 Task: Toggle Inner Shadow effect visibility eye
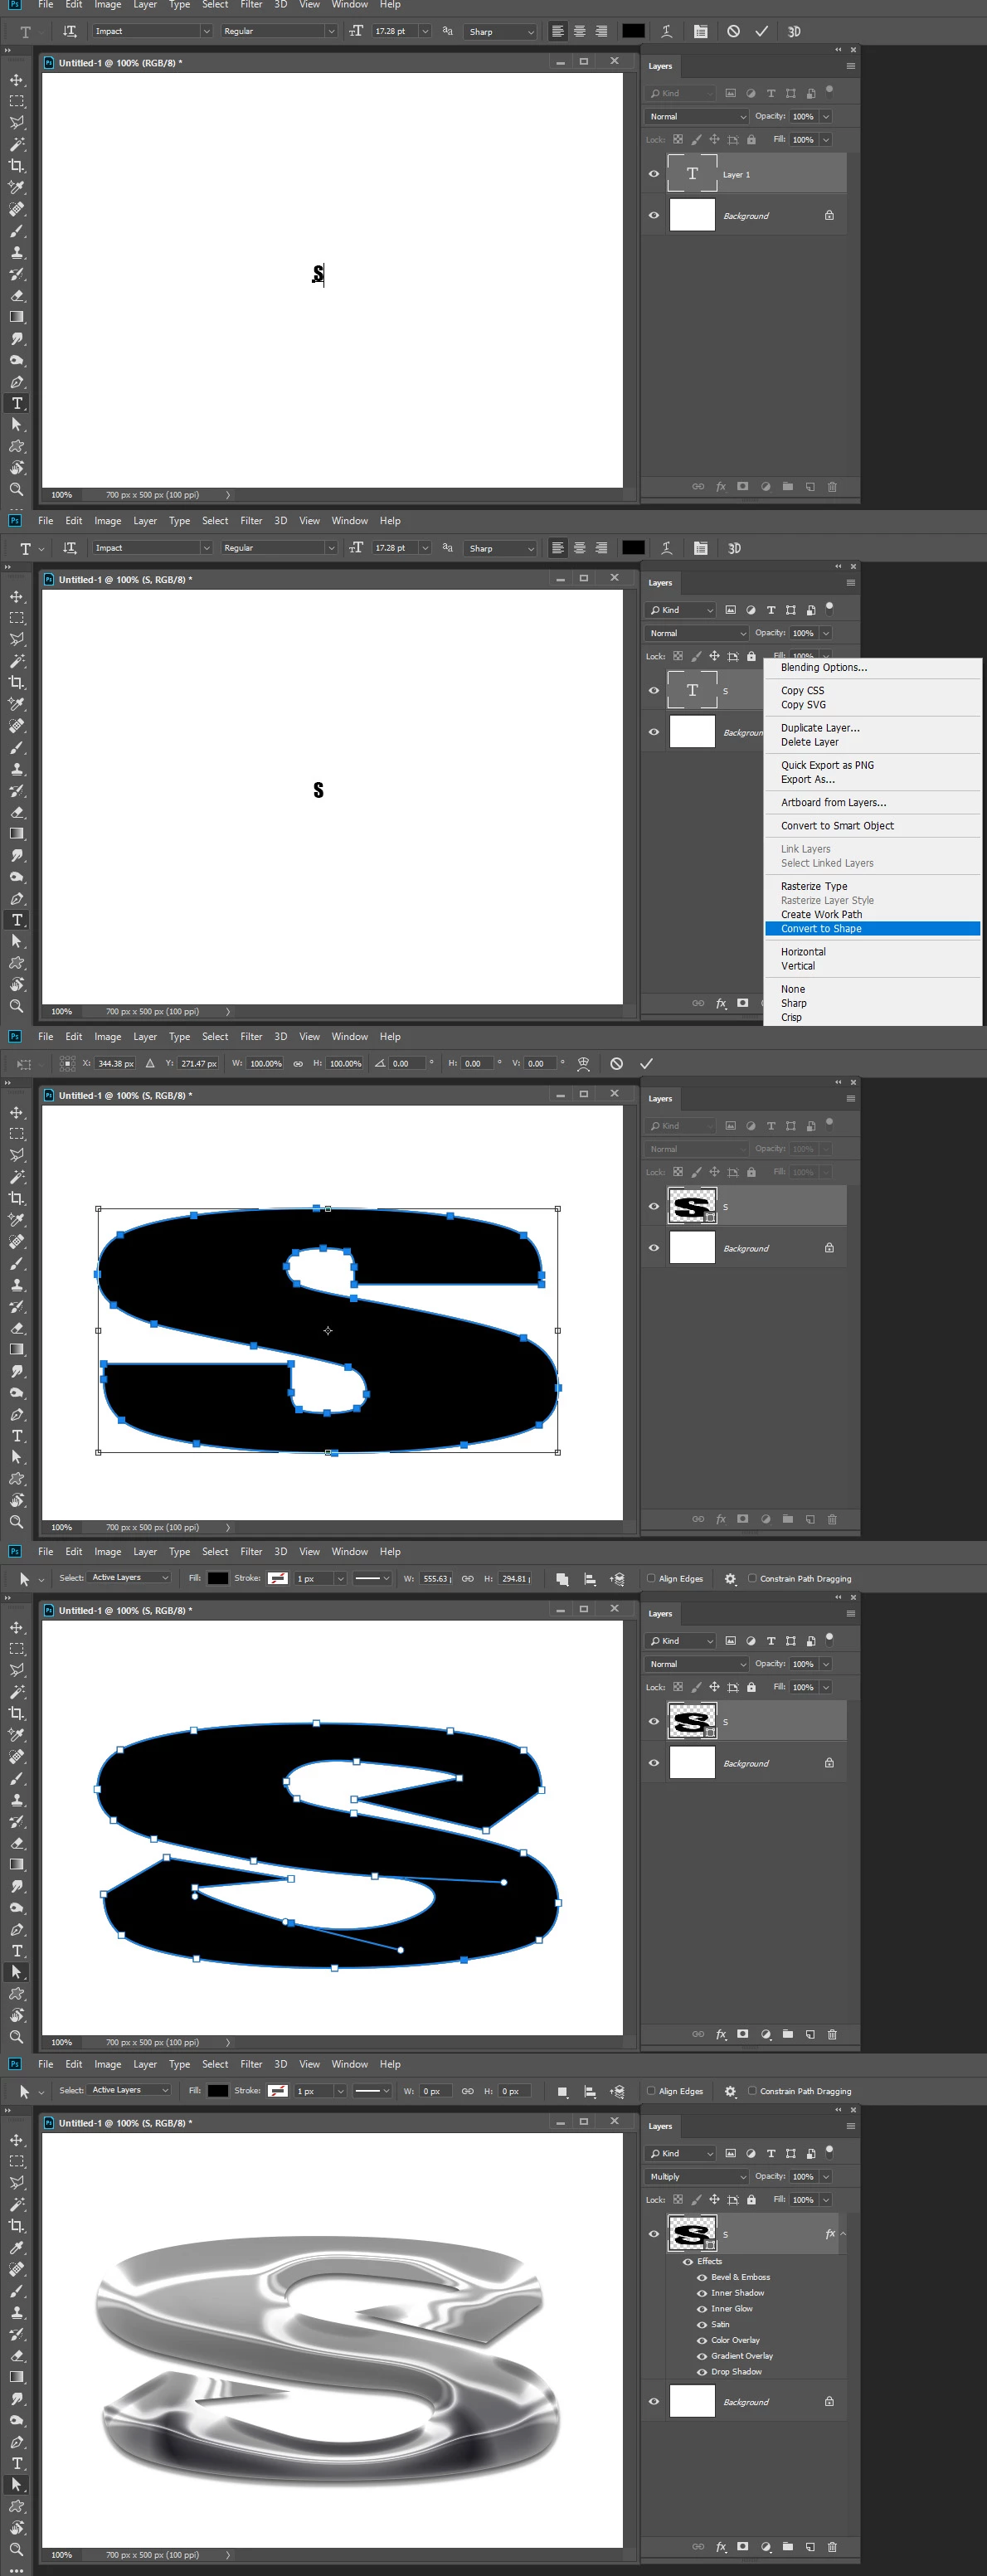(x=702, y=2293)
